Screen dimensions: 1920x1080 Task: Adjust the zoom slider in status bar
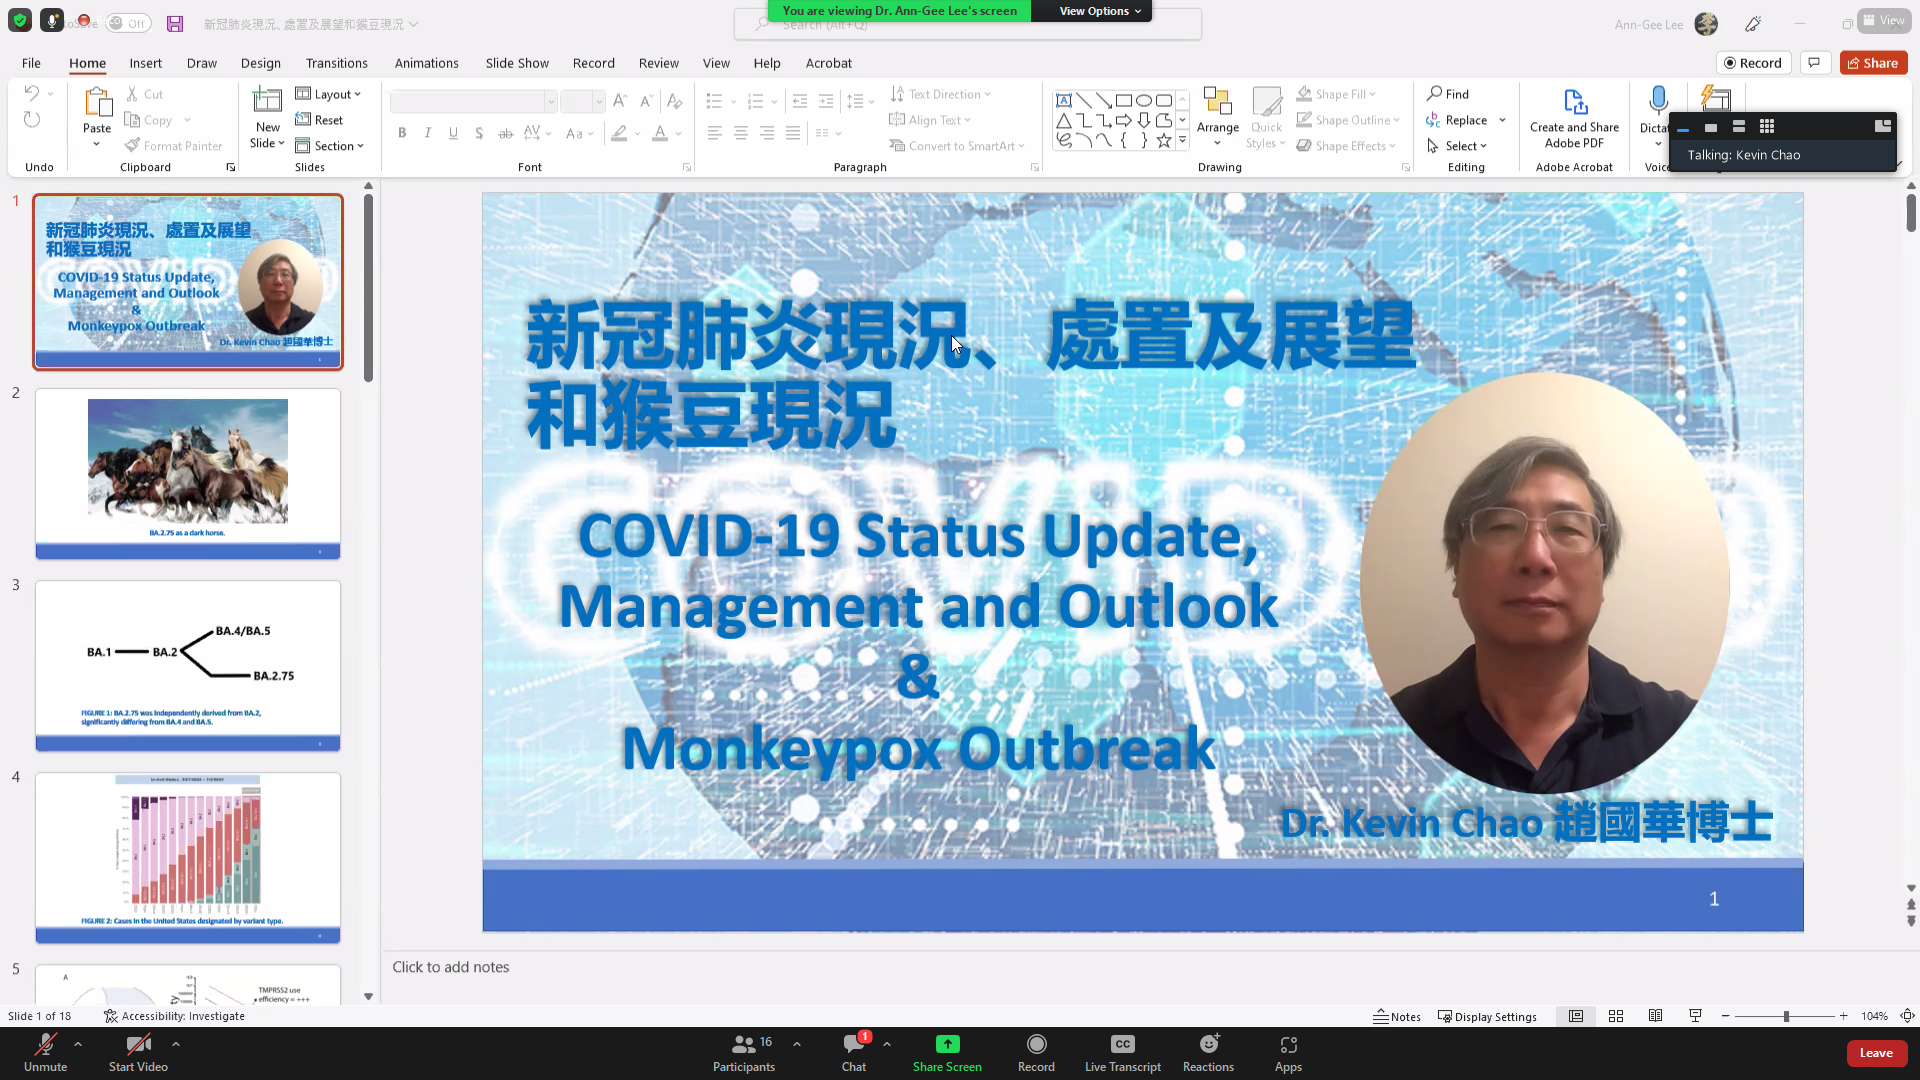(1785, 1016)
